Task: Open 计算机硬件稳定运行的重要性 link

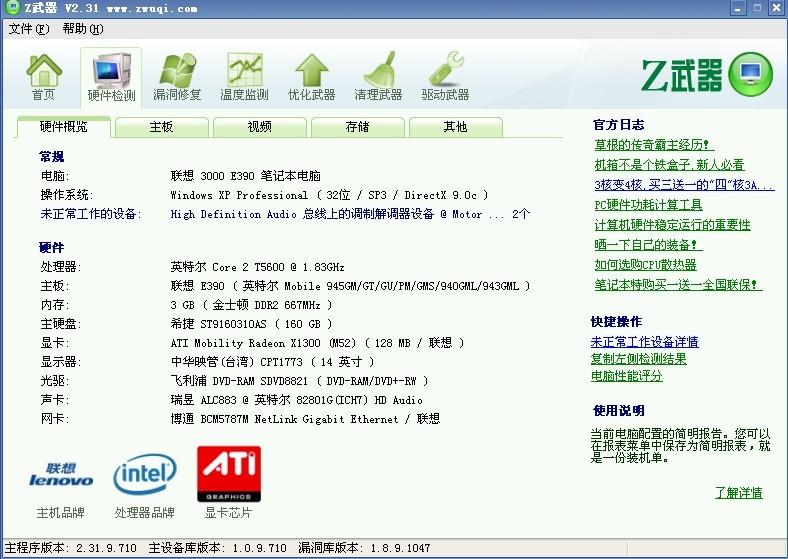Action: [x=672, y=225]
